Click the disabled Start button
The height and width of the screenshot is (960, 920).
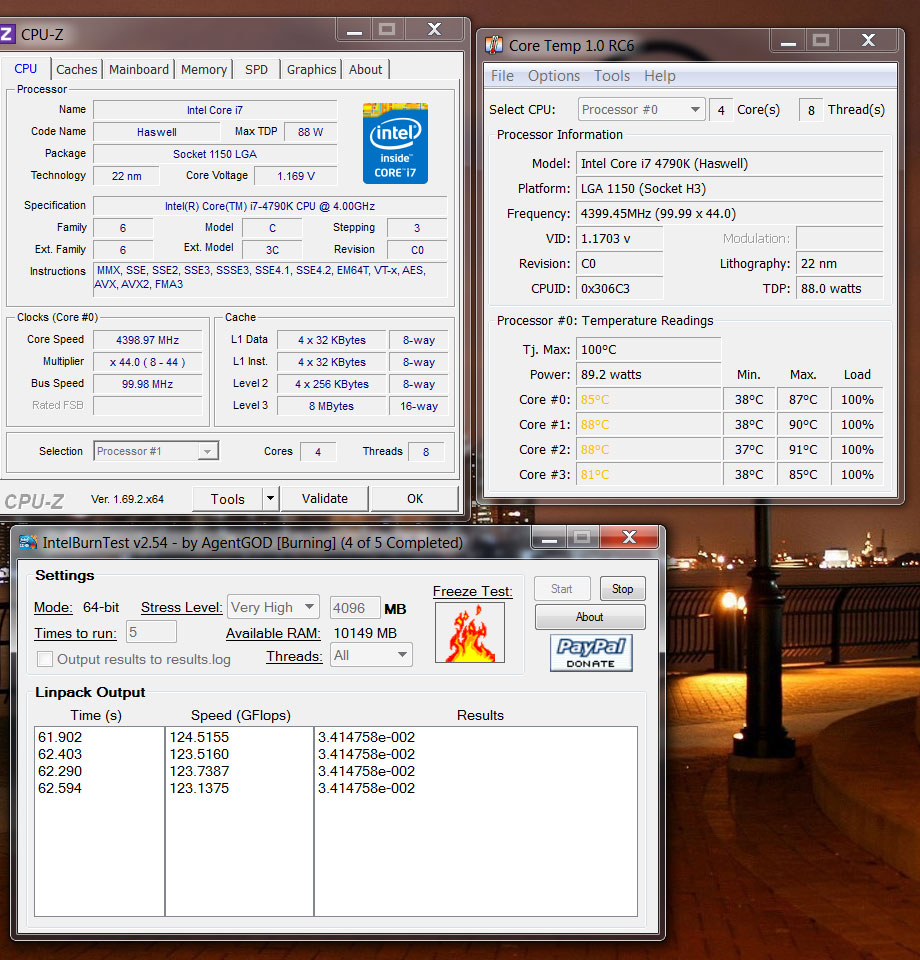(x=561, y=588)
